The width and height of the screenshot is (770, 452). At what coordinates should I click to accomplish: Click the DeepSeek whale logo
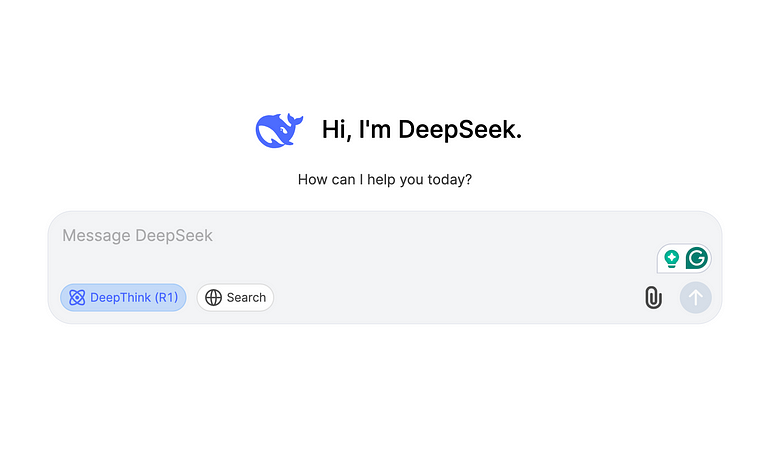tap(279, 130)
